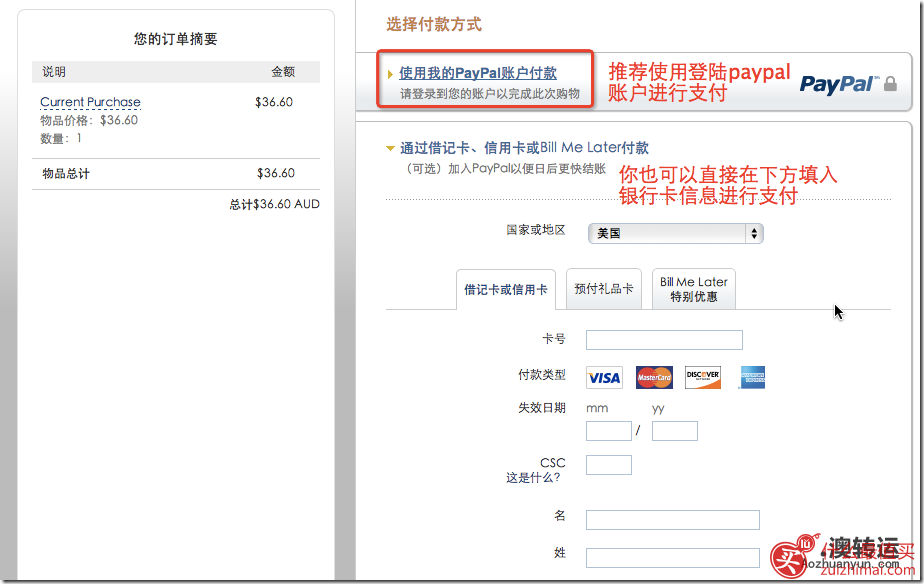The image size is (924, 584).
Task: Click the 说明 column header
Action: coord(54,72)
